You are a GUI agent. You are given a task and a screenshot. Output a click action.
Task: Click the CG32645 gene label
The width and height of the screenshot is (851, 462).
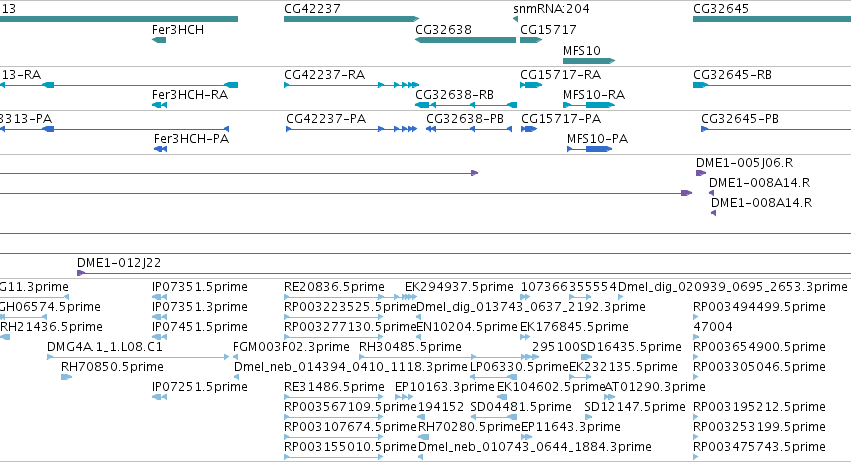(721, 9)
